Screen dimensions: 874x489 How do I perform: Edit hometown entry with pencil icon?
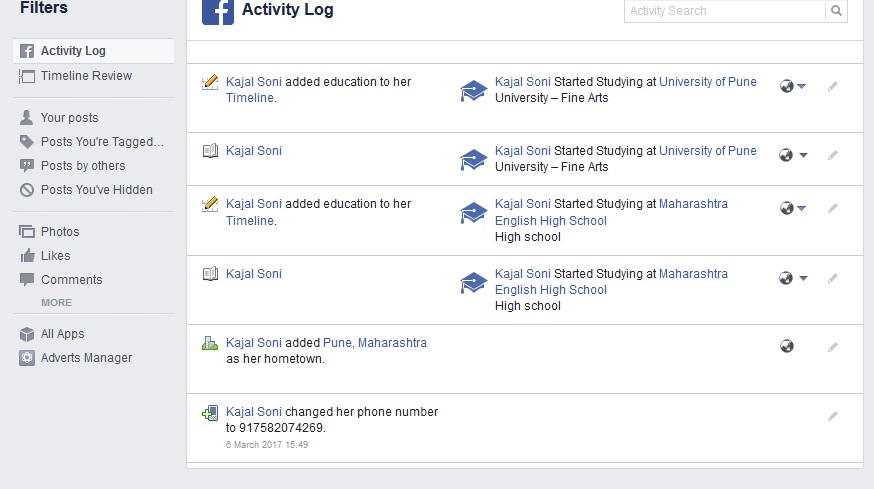click(x=833, y=347)
